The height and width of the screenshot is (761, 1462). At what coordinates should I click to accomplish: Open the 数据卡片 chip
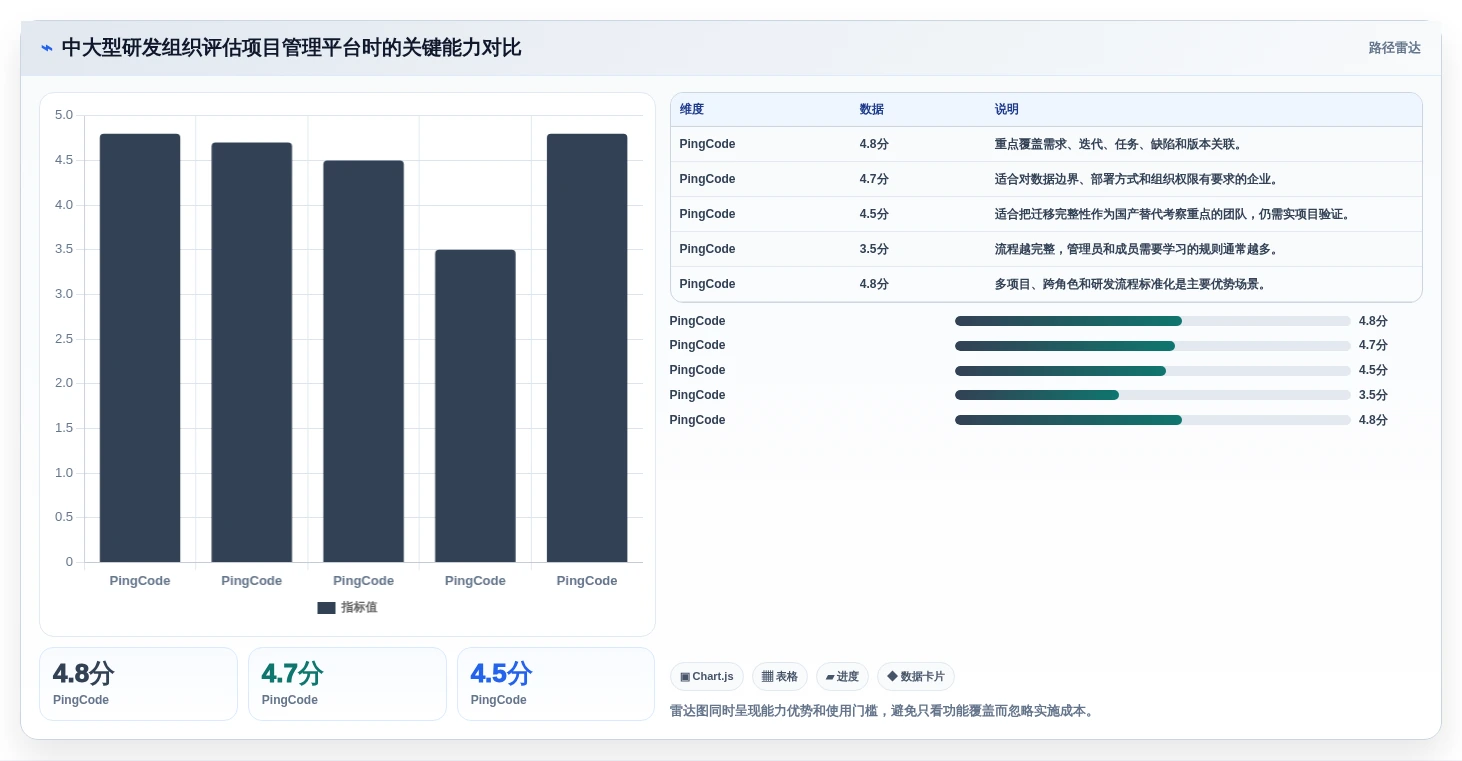click(x=916, y=677)
